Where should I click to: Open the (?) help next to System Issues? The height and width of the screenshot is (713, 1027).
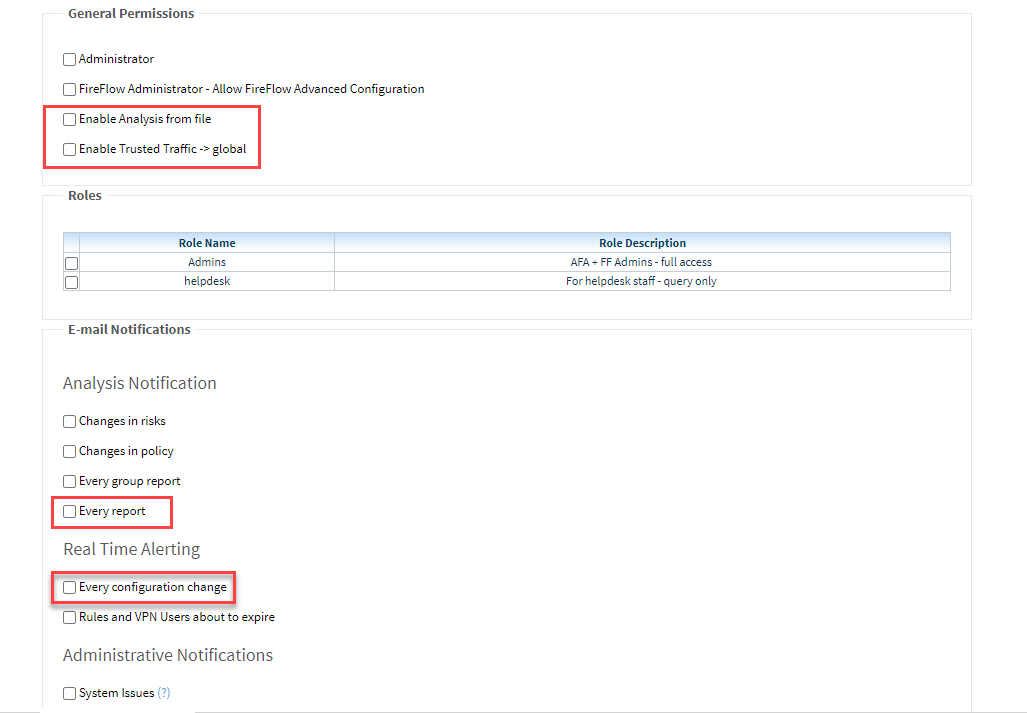tap(164, 693)
